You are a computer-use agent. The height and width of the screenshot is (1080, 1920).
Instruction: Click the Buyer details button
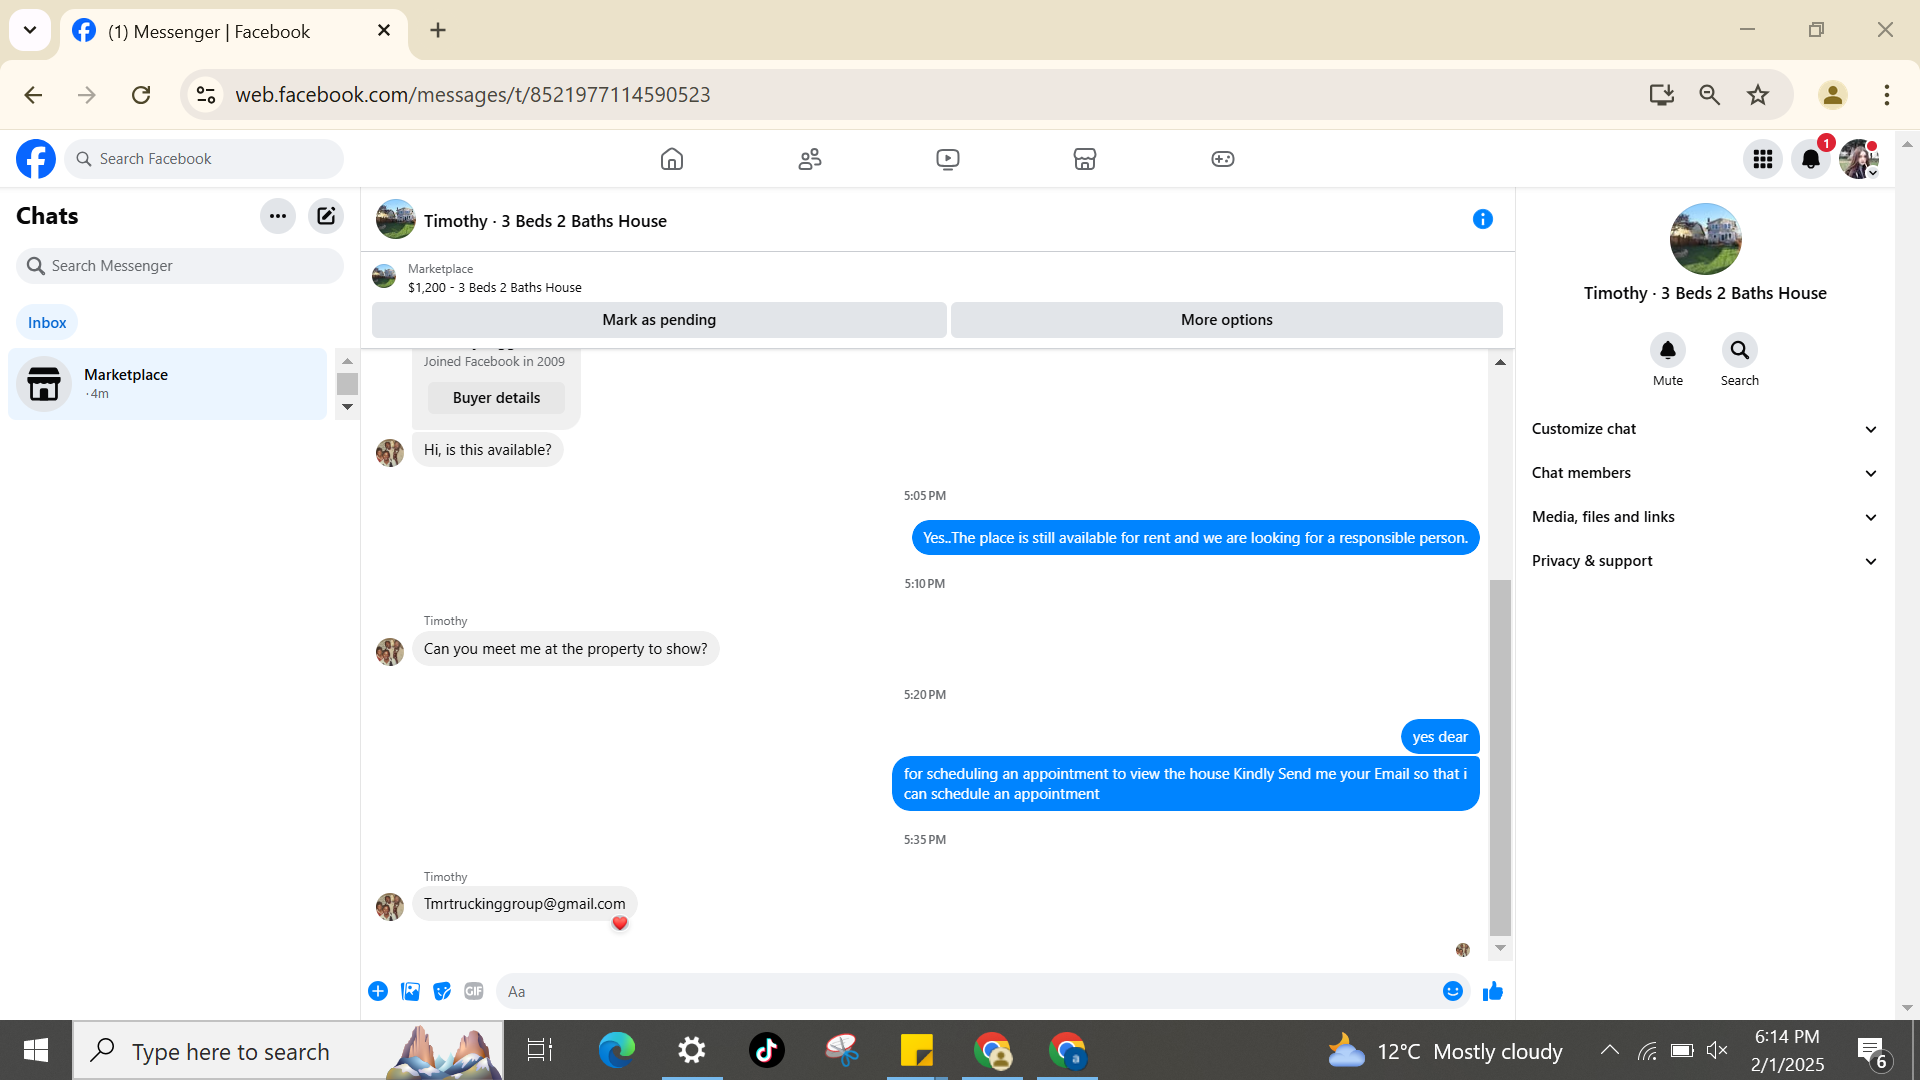pos(496,398)
